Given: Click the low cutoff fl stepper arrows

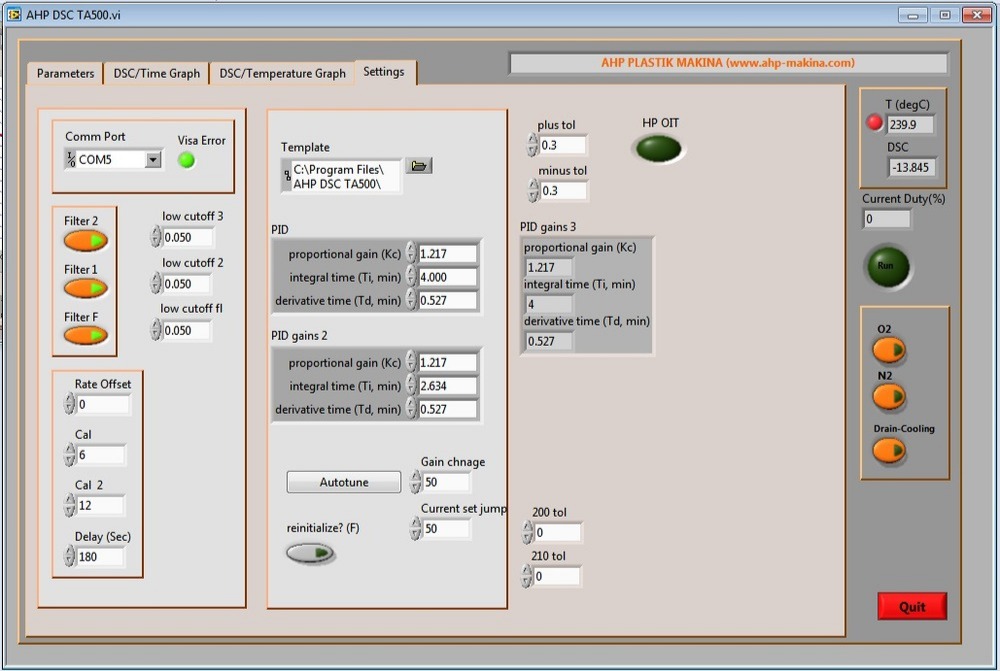Looking at the screenshot, I should tap(156, 330).
